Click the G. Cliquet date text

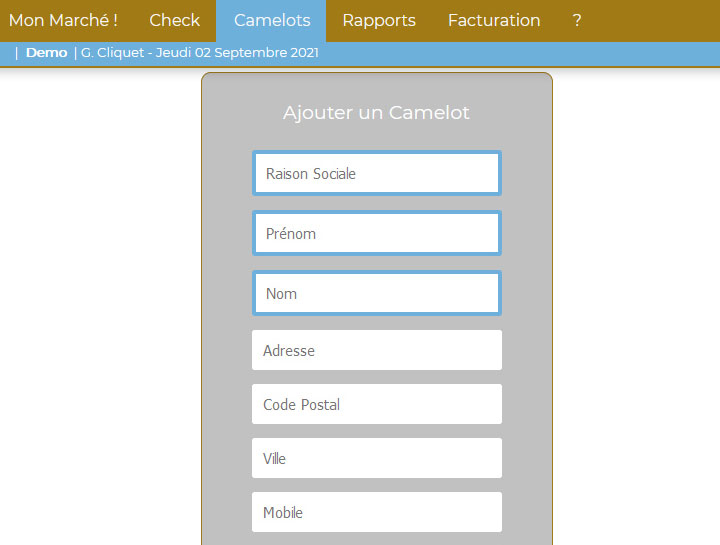(200, 53)
